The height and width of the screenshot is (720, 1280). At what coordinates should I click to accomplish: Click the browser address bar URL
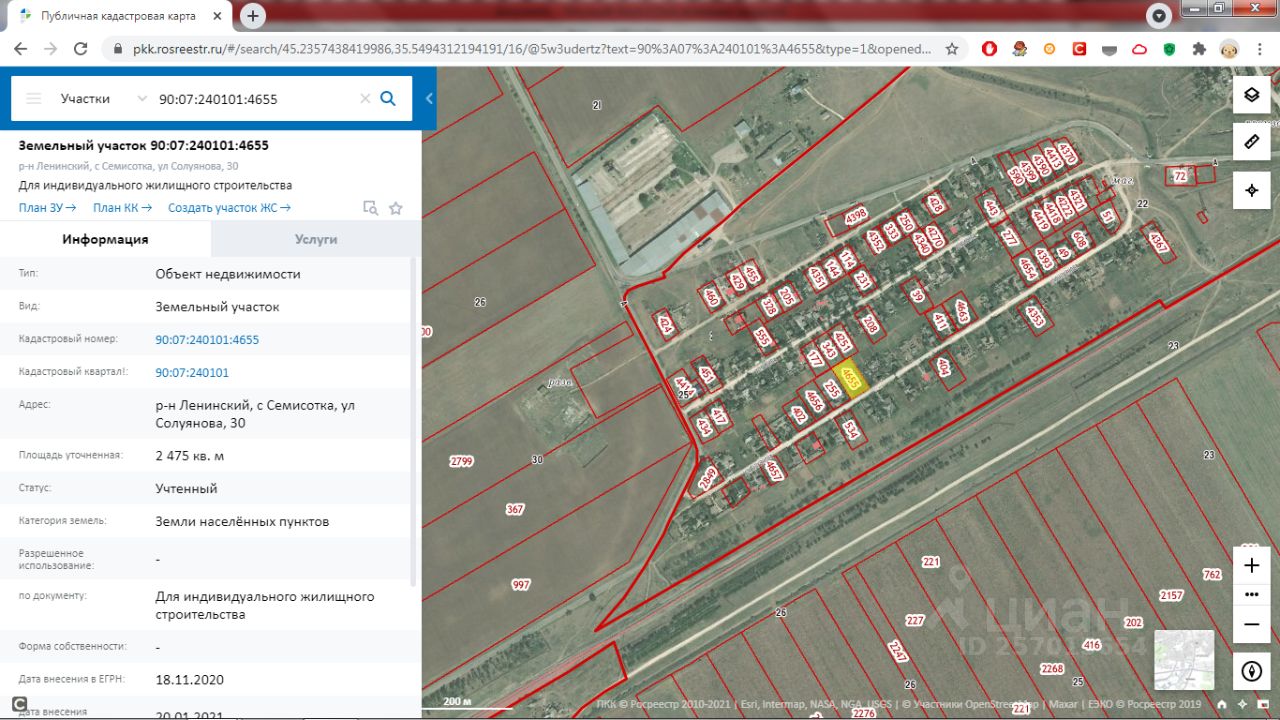coord(531,48)
